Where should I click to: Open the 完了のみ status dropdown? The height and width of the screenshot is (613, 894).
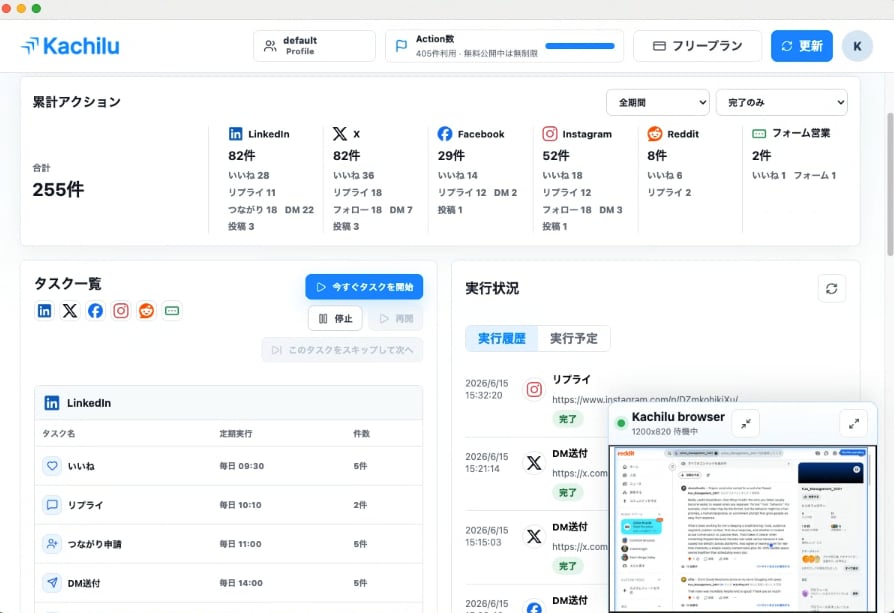pyautogui.click(x=782, y=103)
